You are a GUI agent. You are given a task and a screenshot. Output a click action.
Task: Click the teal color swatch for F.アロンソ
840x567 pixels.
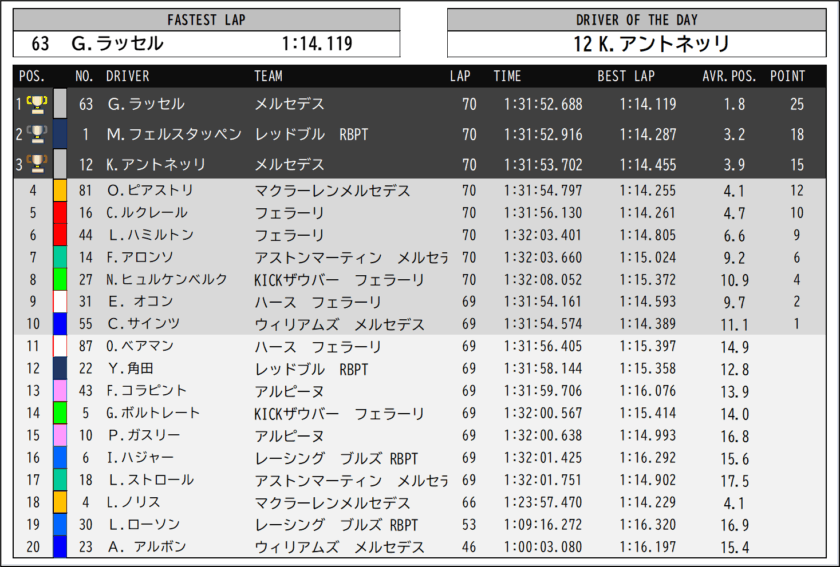point(60,257)
